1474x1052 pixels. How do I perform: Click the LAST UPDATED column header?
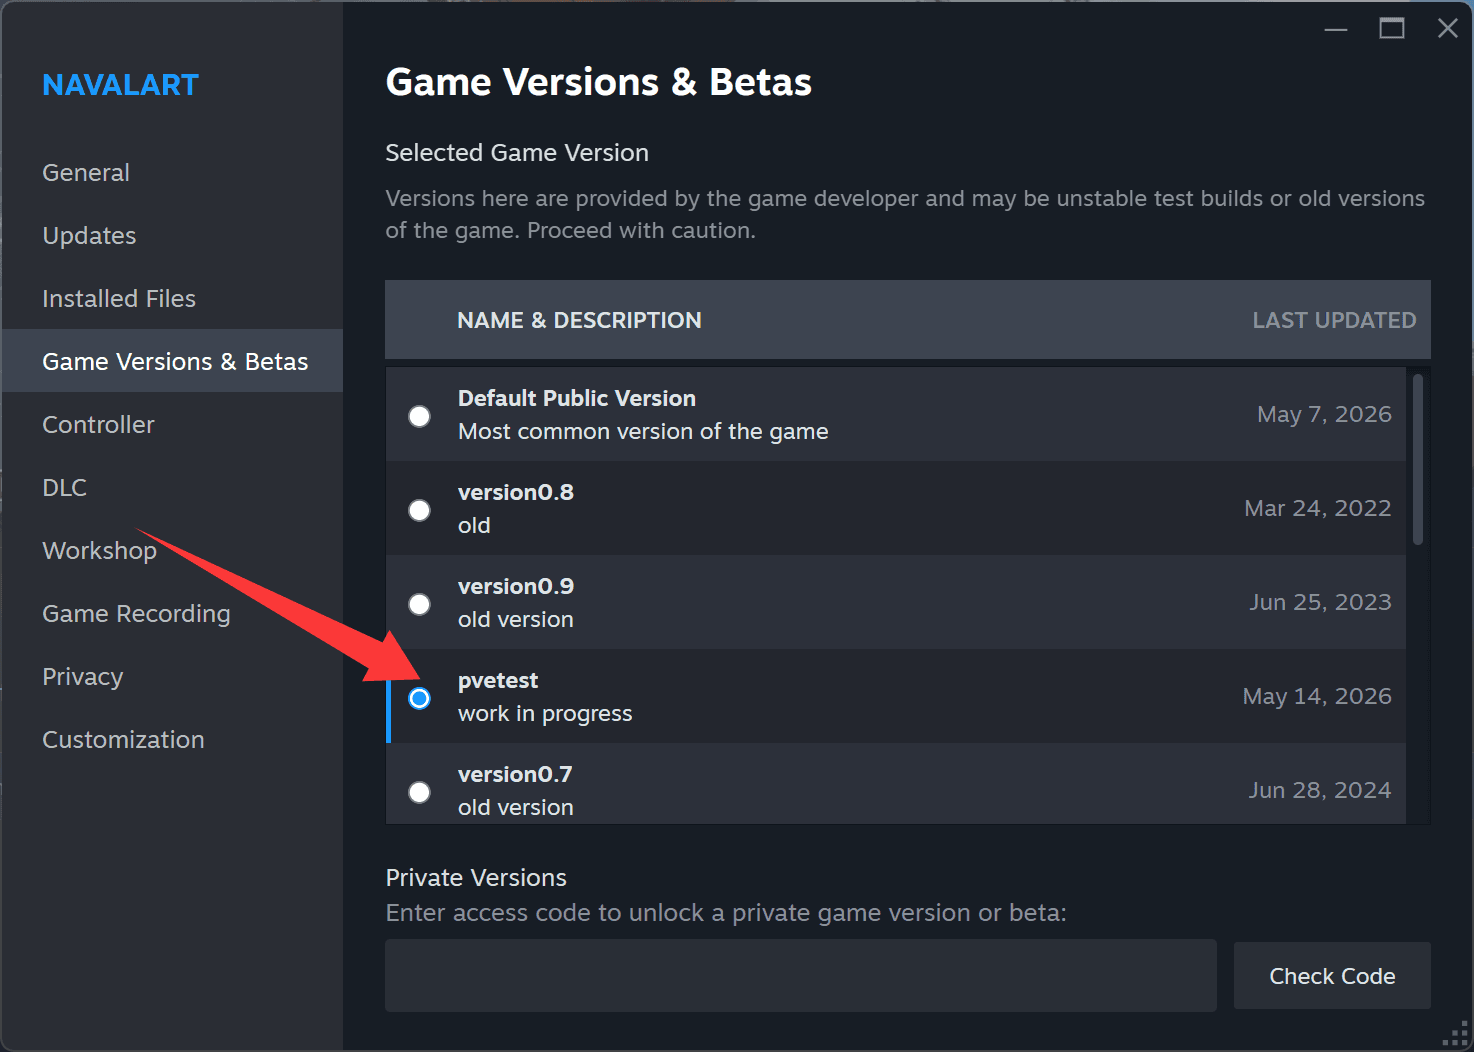(x=1334, y=320)
